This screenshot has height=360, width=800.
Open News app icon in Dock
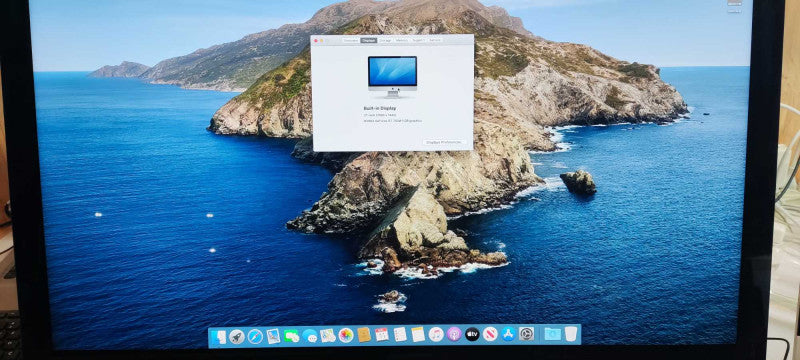(490, 334)
